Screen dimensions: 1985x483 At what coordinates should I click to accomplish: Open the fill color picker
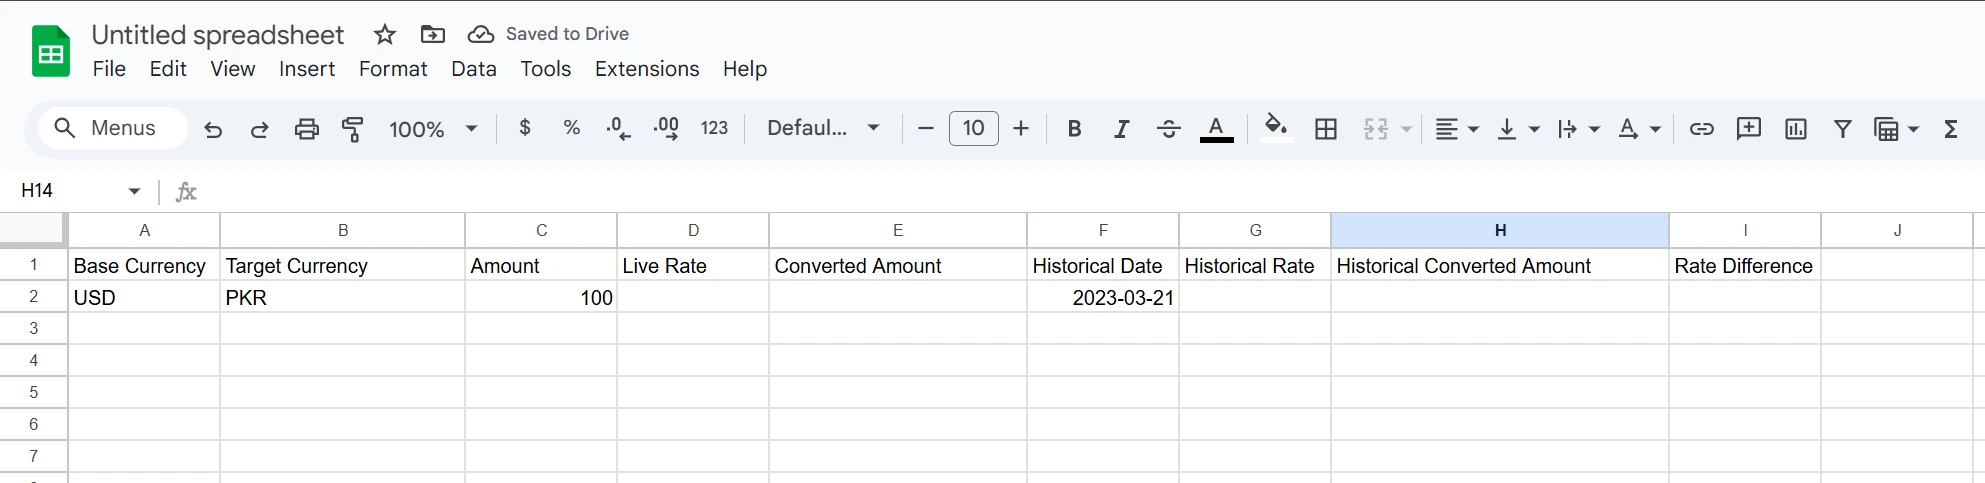point(1275,127)
